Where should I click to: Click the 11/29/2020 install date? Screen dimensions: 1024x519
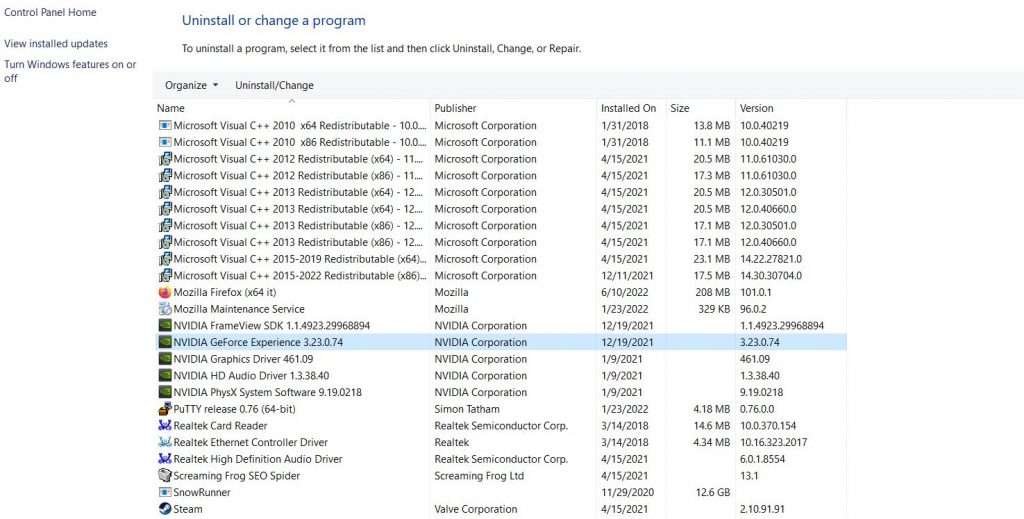(628, 492)
